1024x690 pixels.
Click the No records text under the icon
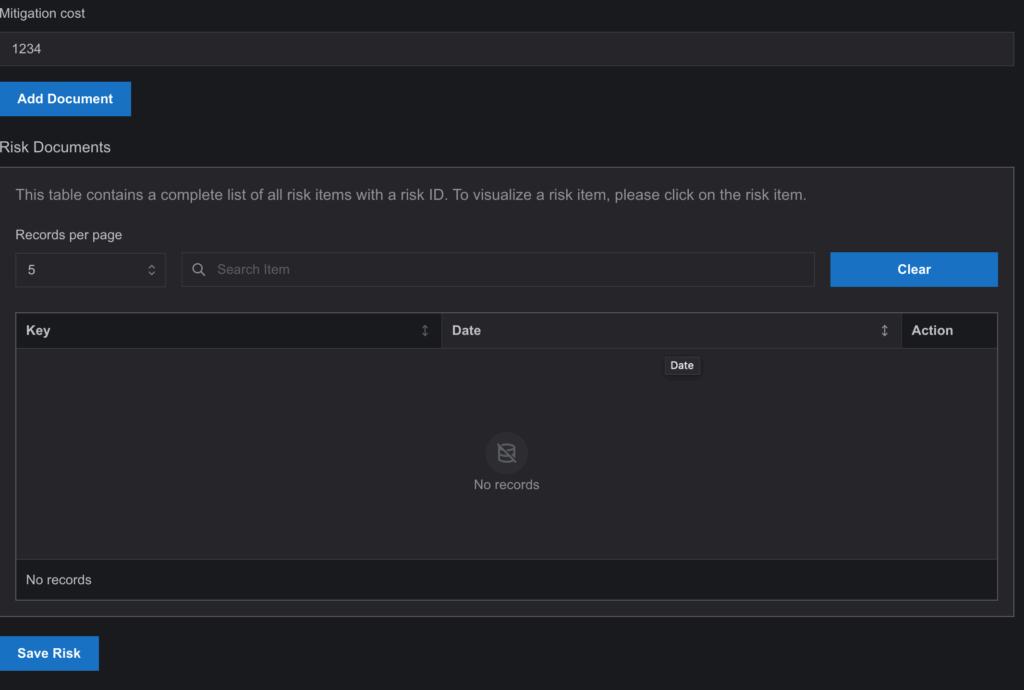click(506, 484)
